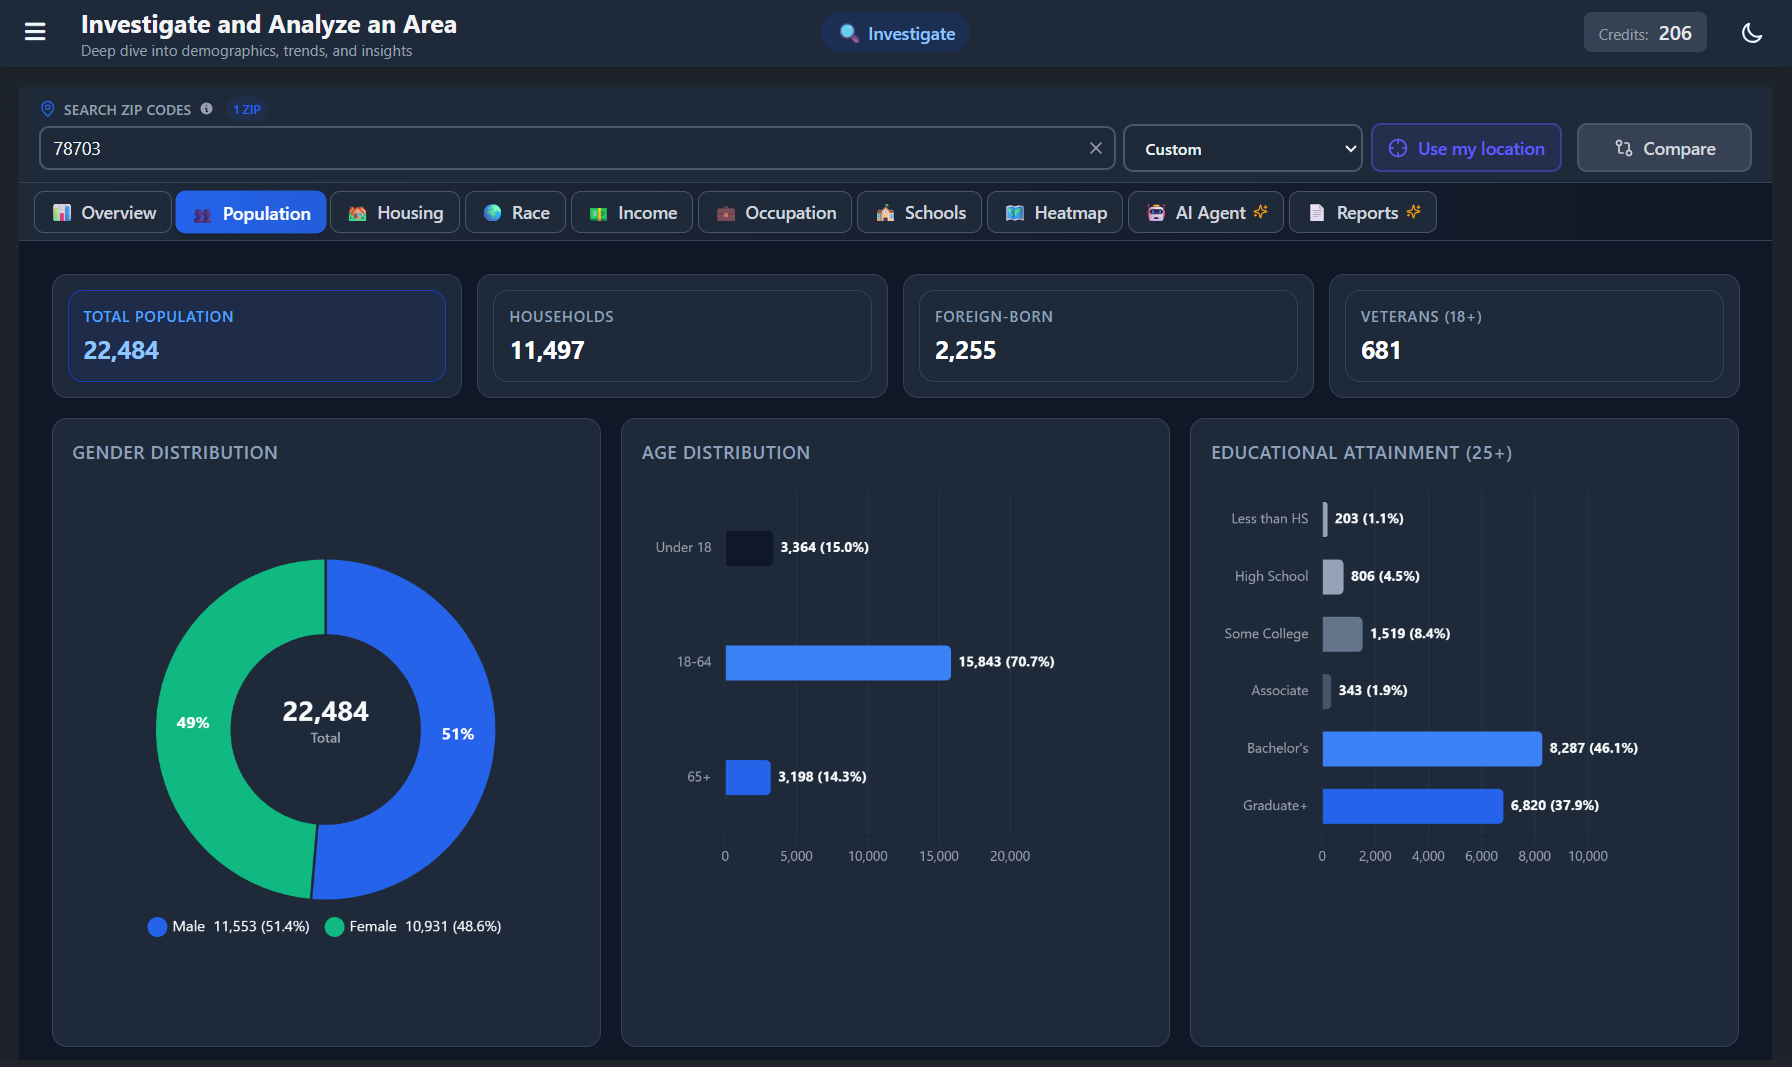Select the Schools tab icon

[885, 213]
